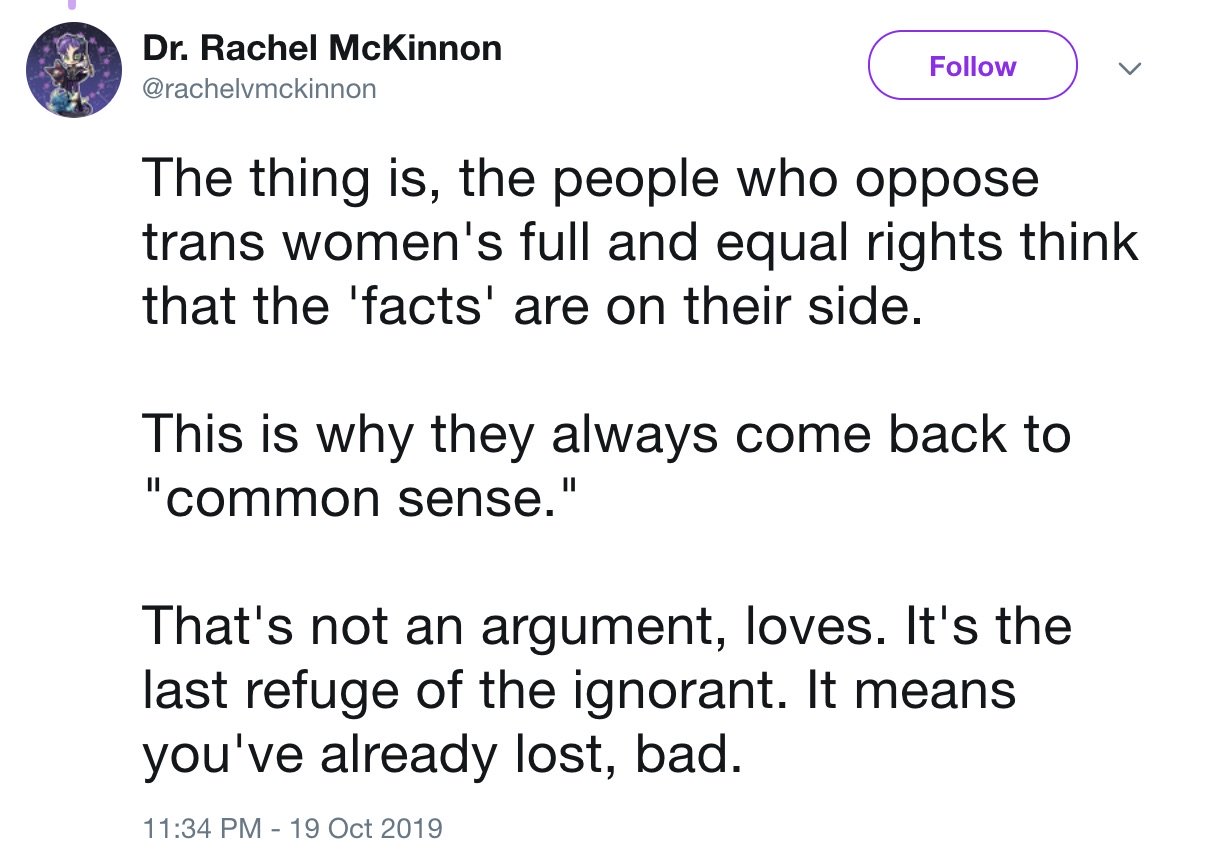Click the @rachelvmckinnon handle
1216x868 pixels.
[x=260, y=89]
